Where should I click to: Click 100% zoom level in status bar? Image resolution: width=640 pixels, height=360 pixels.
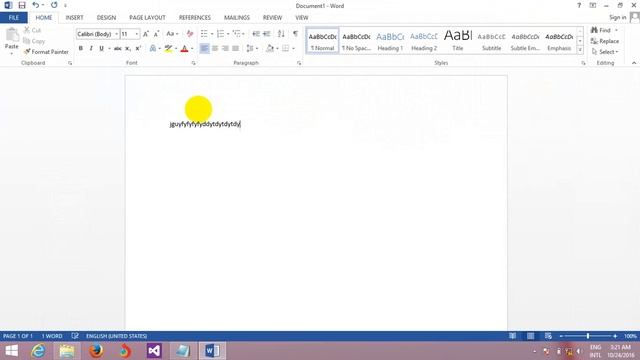click(630, 336)
